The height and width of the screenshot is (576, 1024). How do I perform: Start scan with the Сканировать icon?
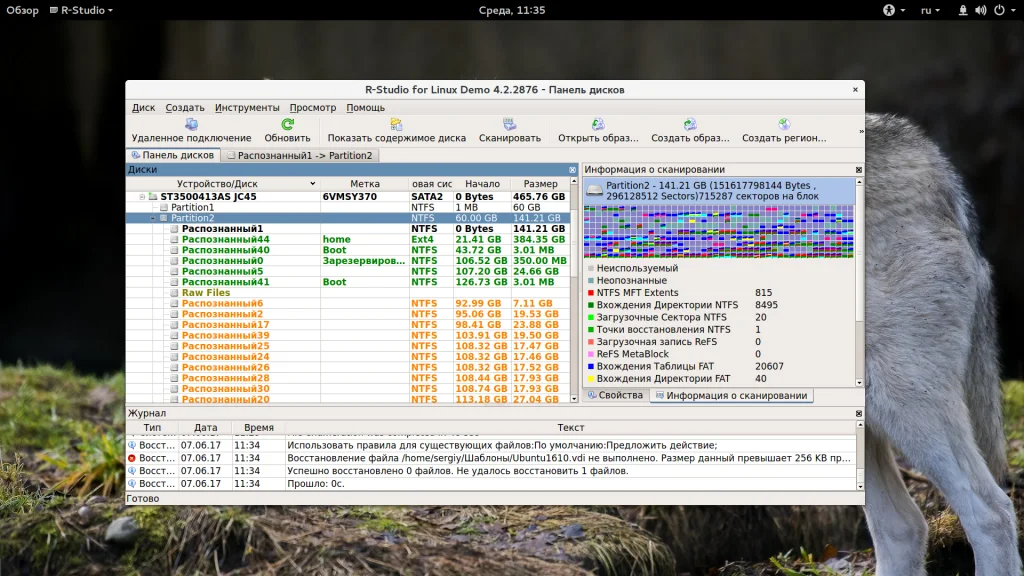[509, 125]
